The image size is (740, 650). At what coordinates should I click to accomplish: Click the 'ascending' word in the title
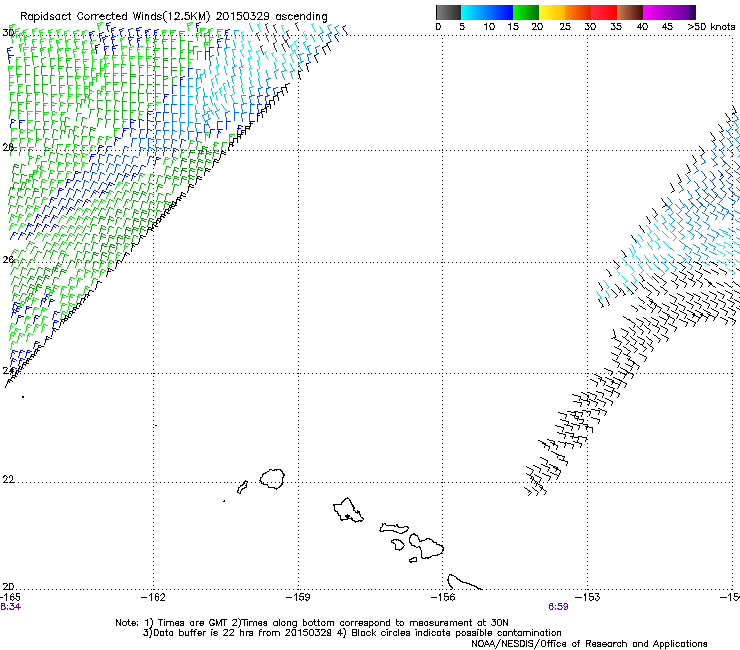[x=301, y=17]
